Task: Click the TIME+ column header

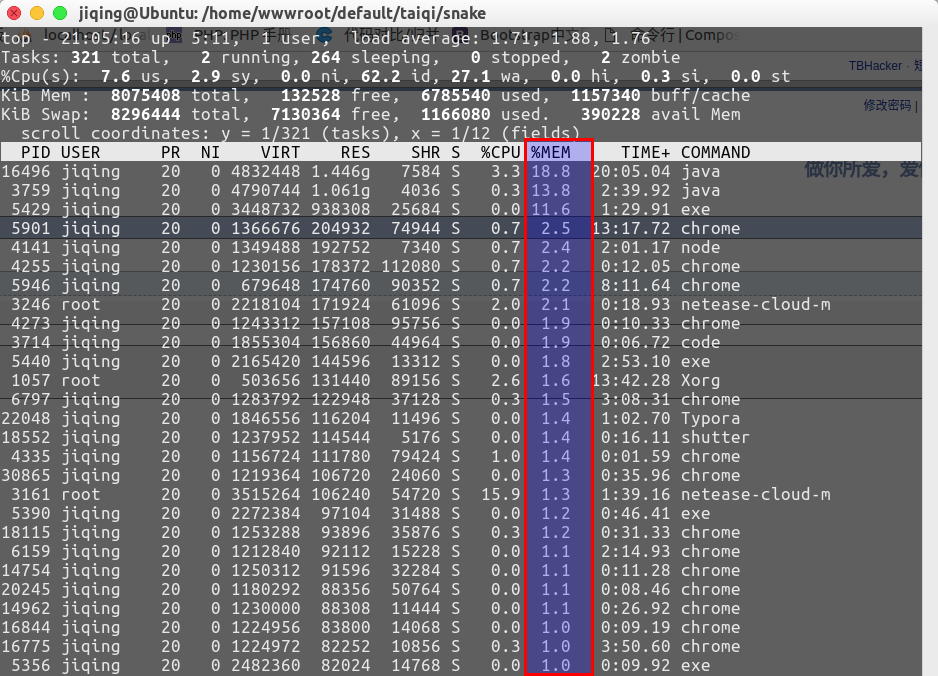Action: coord(645,153)
